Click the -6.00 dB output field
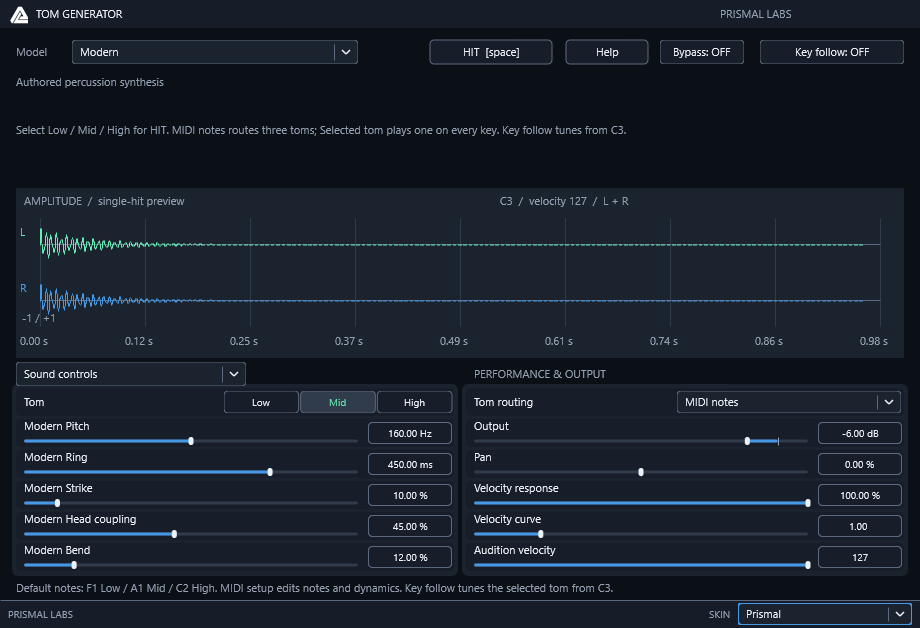This screenshot has height=628, width=920. (860, 433)
